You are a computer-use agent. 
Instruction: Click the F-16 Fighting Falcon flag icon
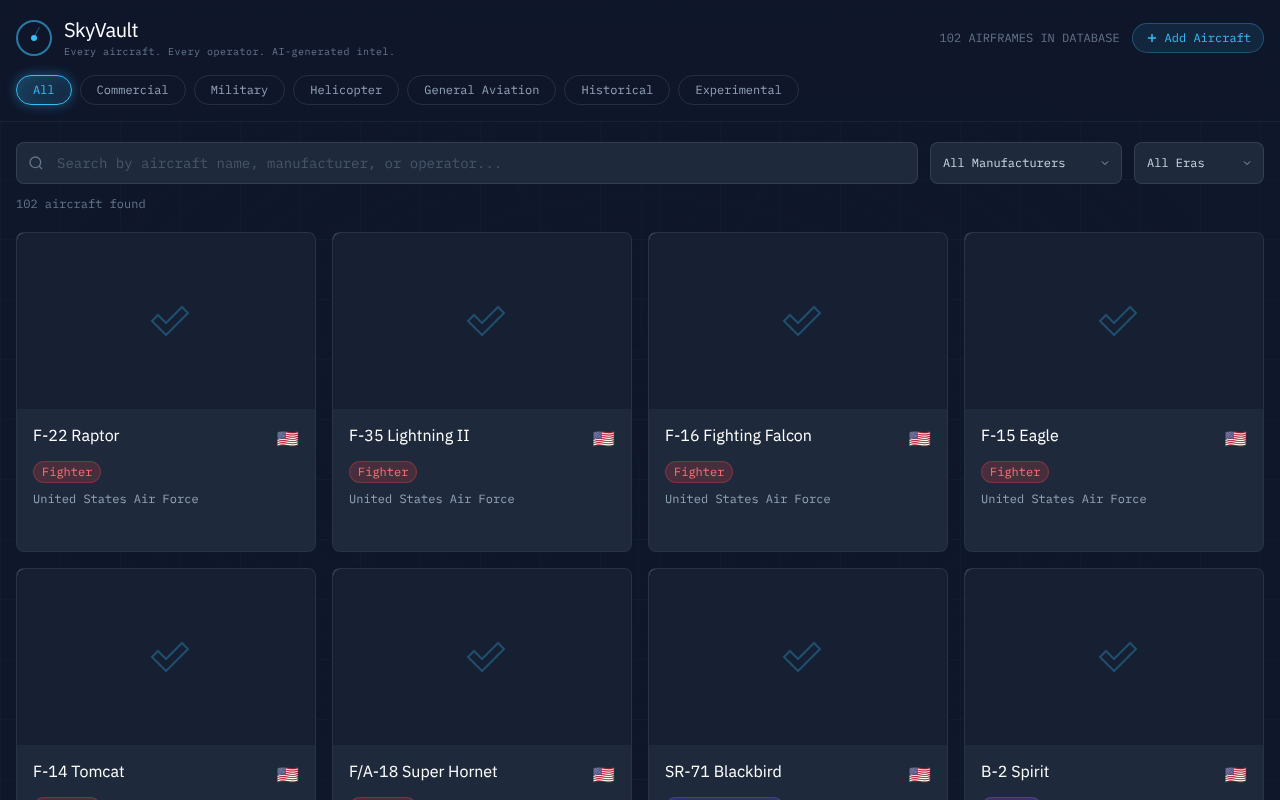point(919,438)
